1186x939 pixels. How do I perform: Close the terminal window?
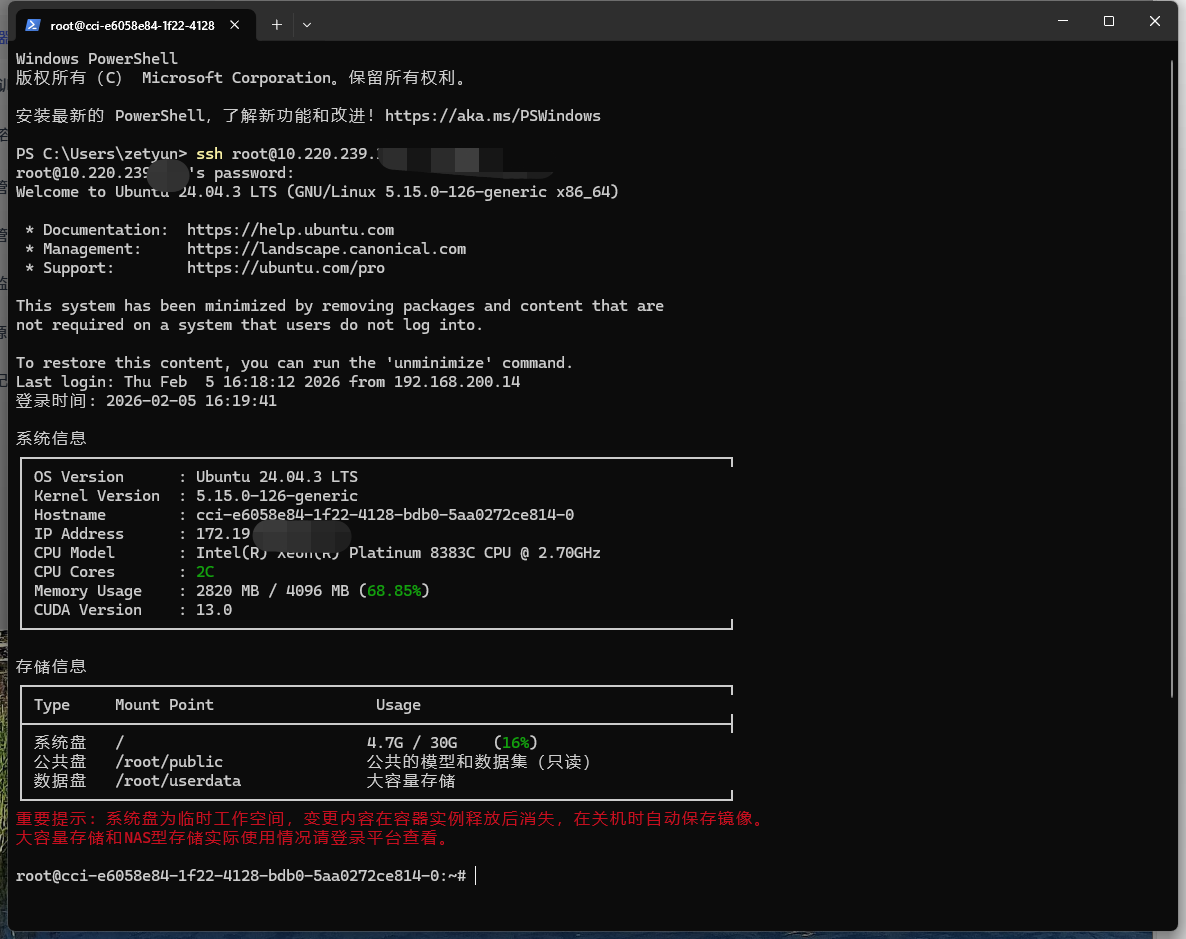click(1154, 21)
